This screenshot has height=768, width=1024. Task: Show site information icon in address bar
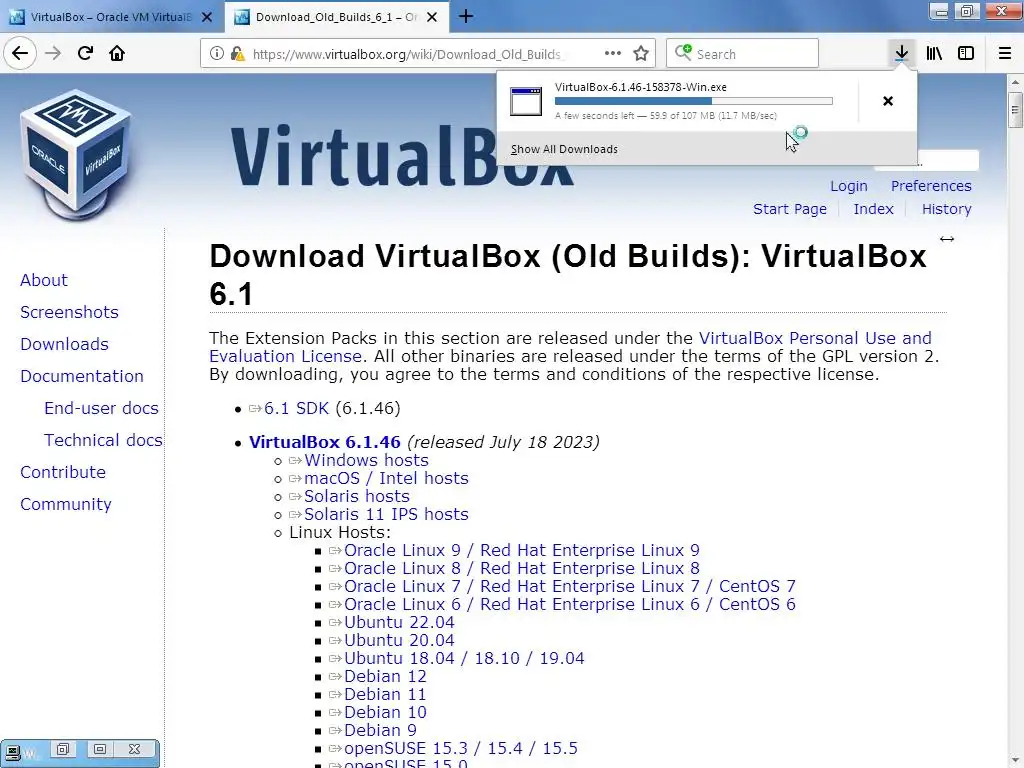click(217, 54)
